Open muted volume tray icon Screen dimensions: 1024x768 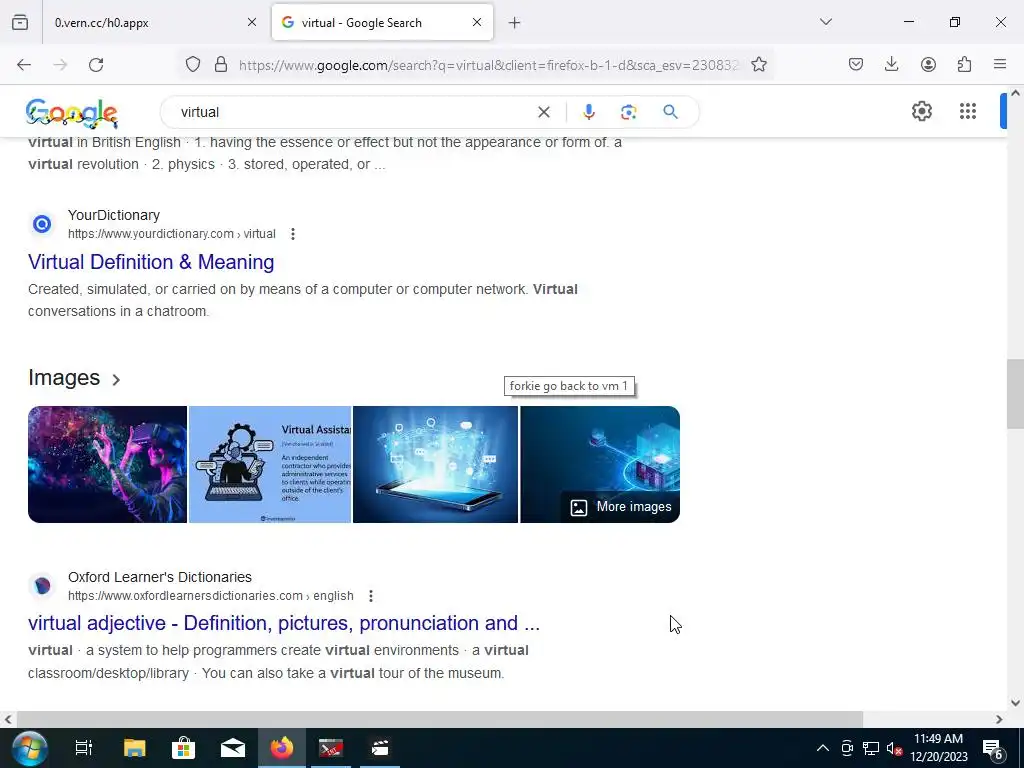coord(894,748)
